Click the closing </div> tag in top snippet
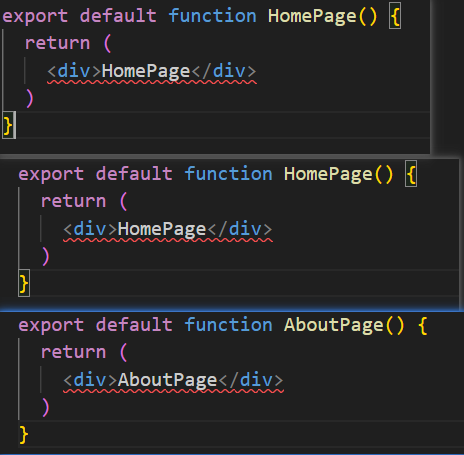 click(x=224, y=72)
